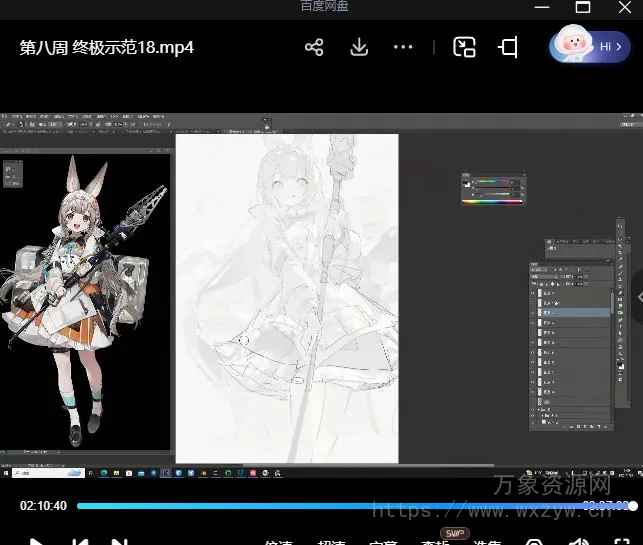Open the 选集 episode list
Viewport: 643px width, 545px height.
click(x=487, y=543)
